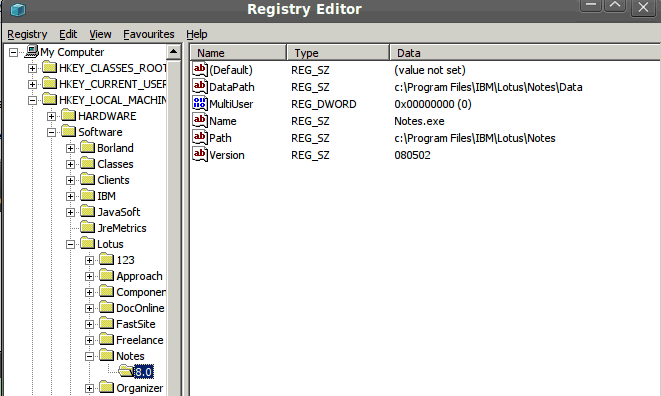
Task: Click the 0x00000000 (0) data cell
Action: coord(433,104)
